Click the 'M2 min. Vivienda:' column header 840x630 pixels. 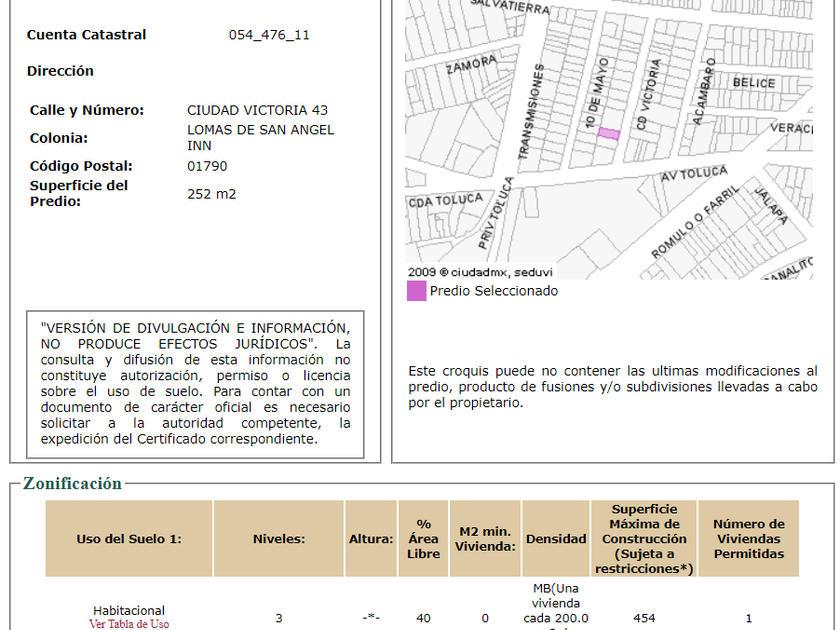click(x=485, y=539)
